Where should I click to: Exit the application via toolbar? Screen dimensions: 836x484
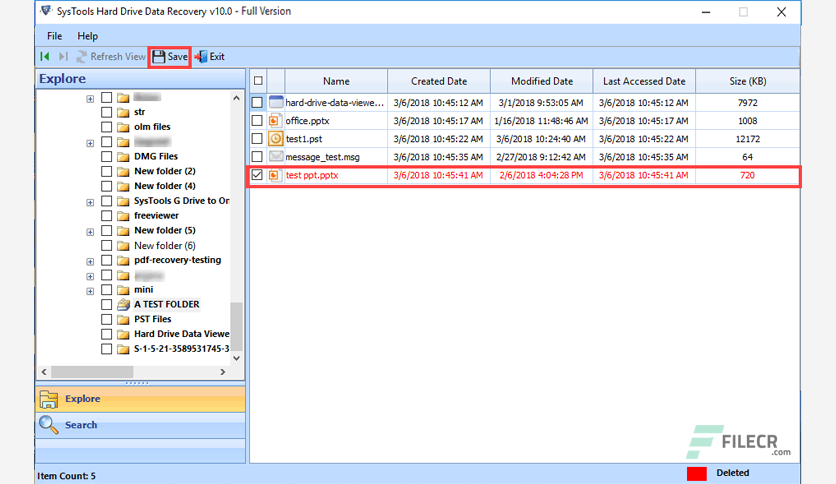click(x=210, y=57)
